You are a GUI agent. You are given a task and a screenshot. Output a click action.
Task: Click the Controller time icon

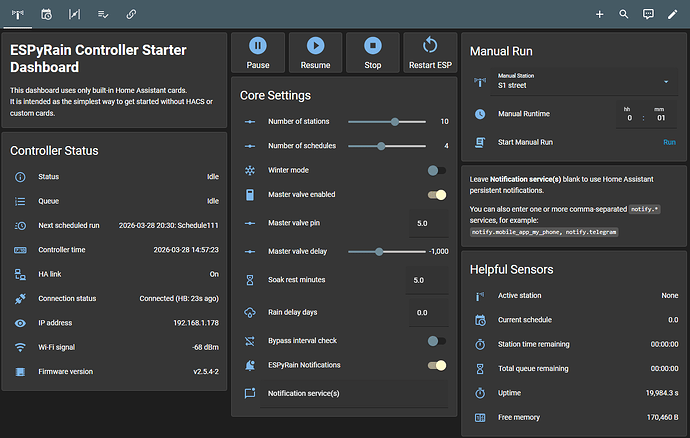pos(20,250)
